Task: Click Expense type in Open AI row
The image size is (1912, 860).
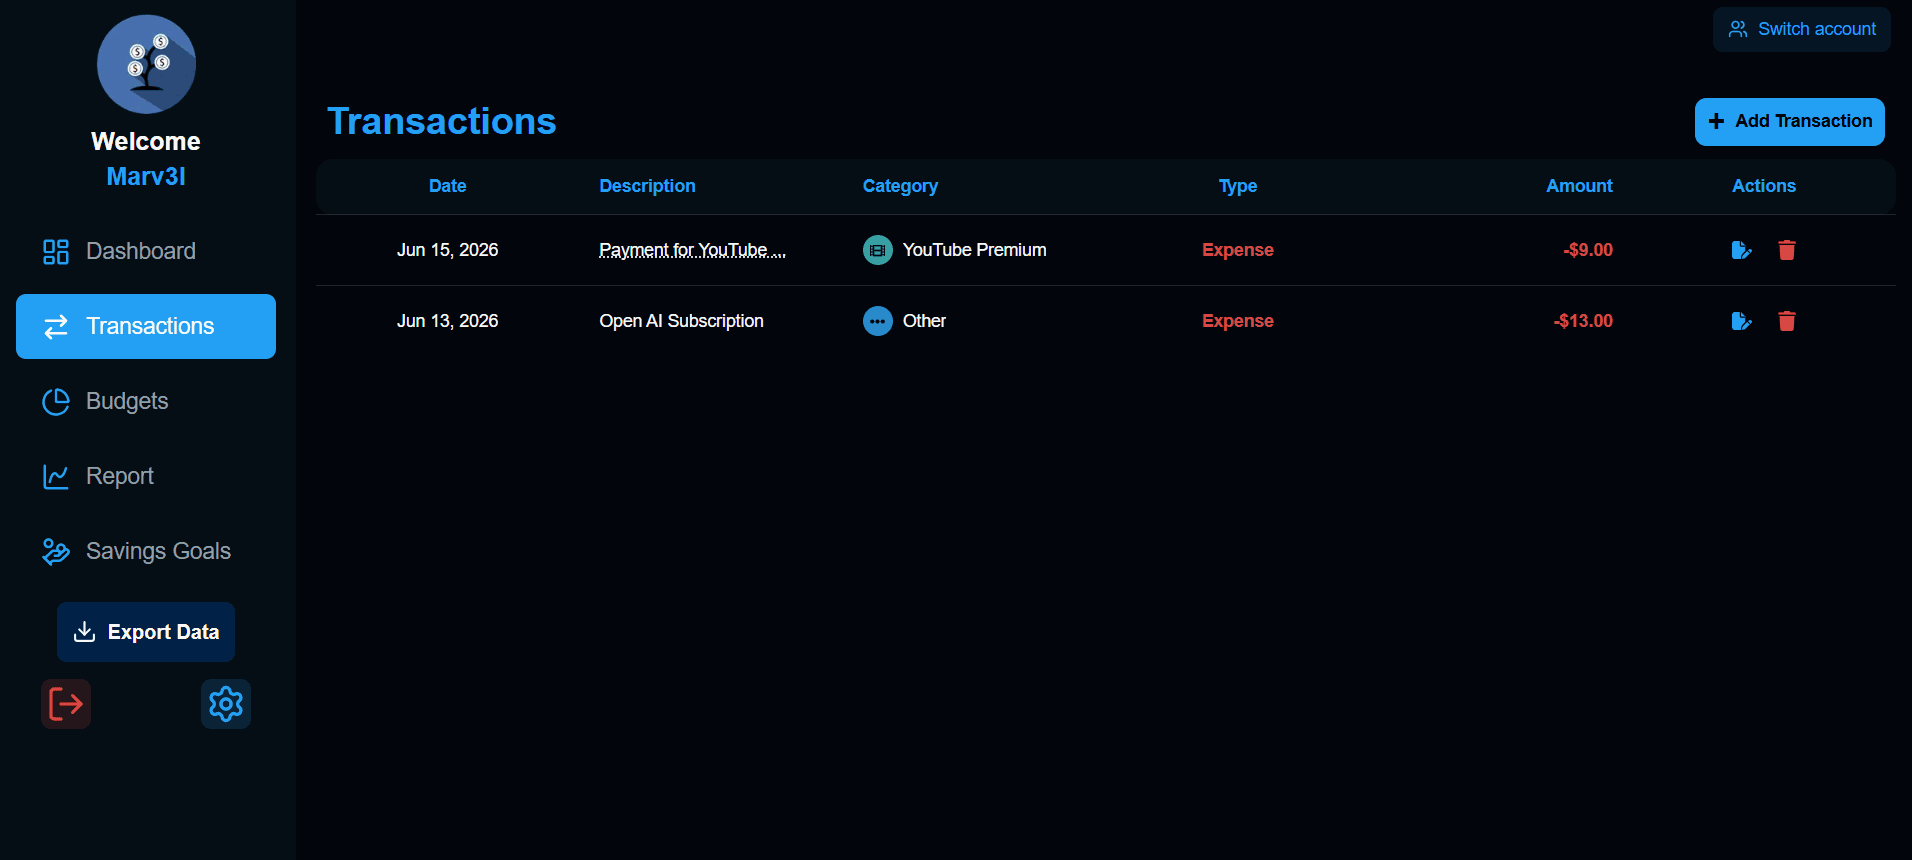Action: (1238, 321)
